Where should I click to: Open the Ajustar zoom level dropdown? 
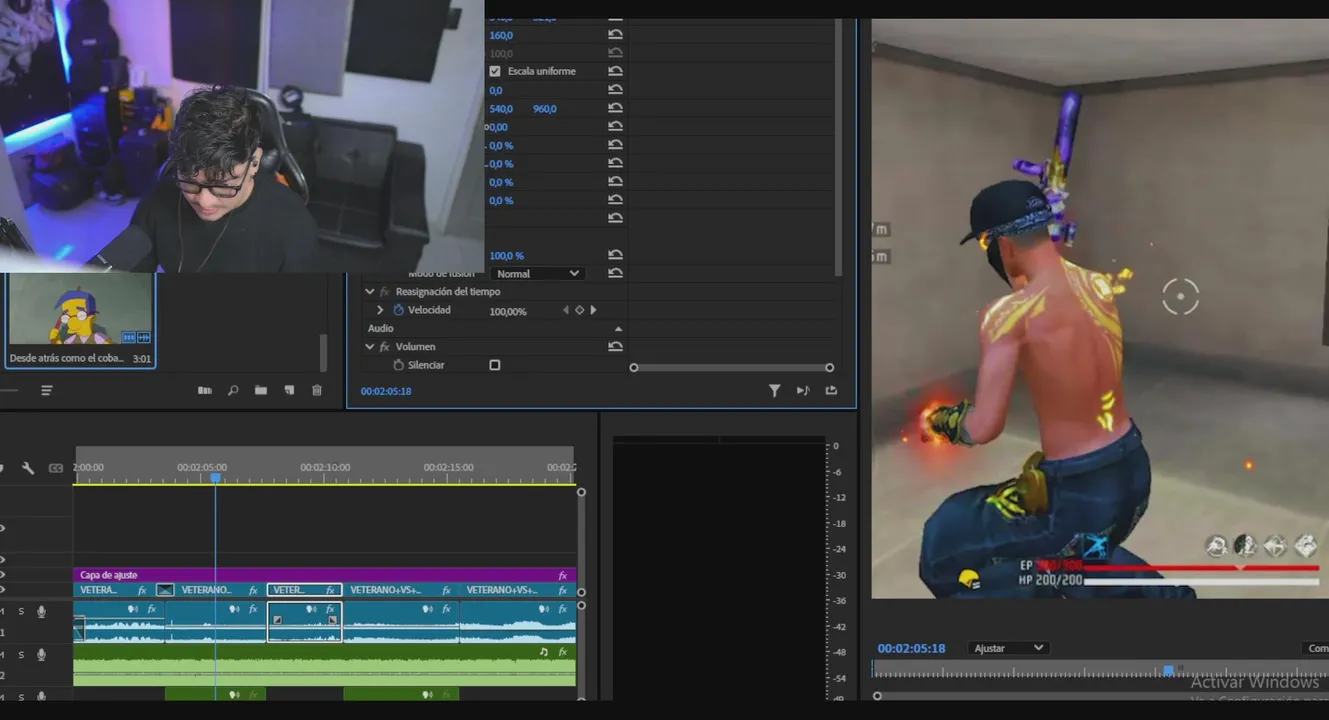pyautogui.click(x=1009, y=648)
